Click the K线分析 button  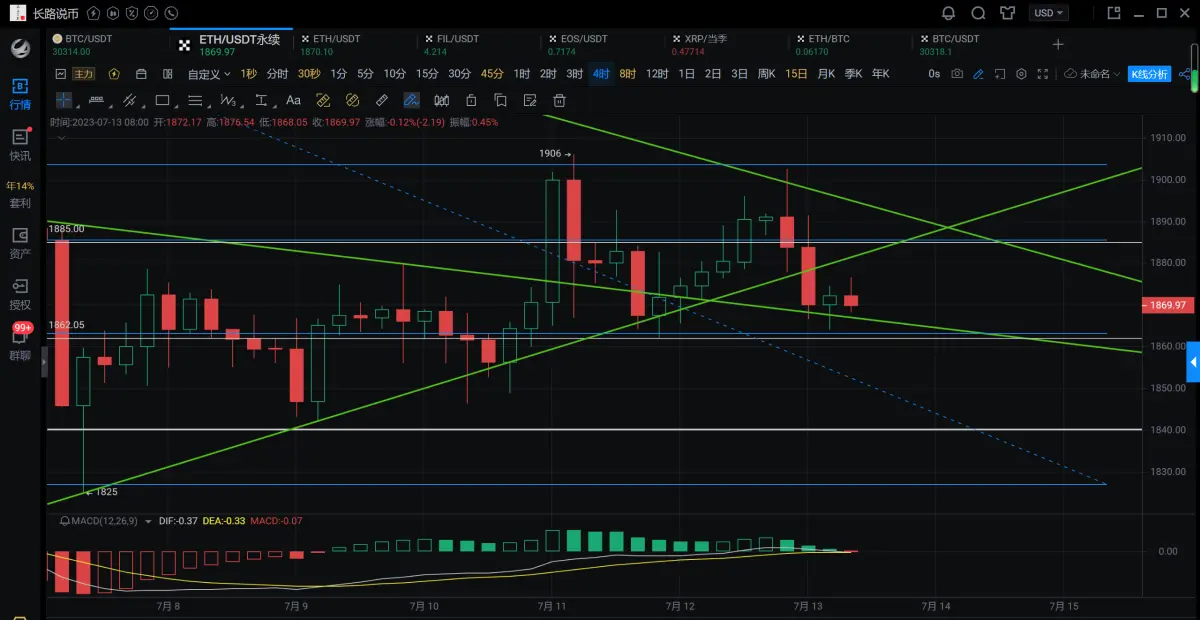coord(1149,74)
